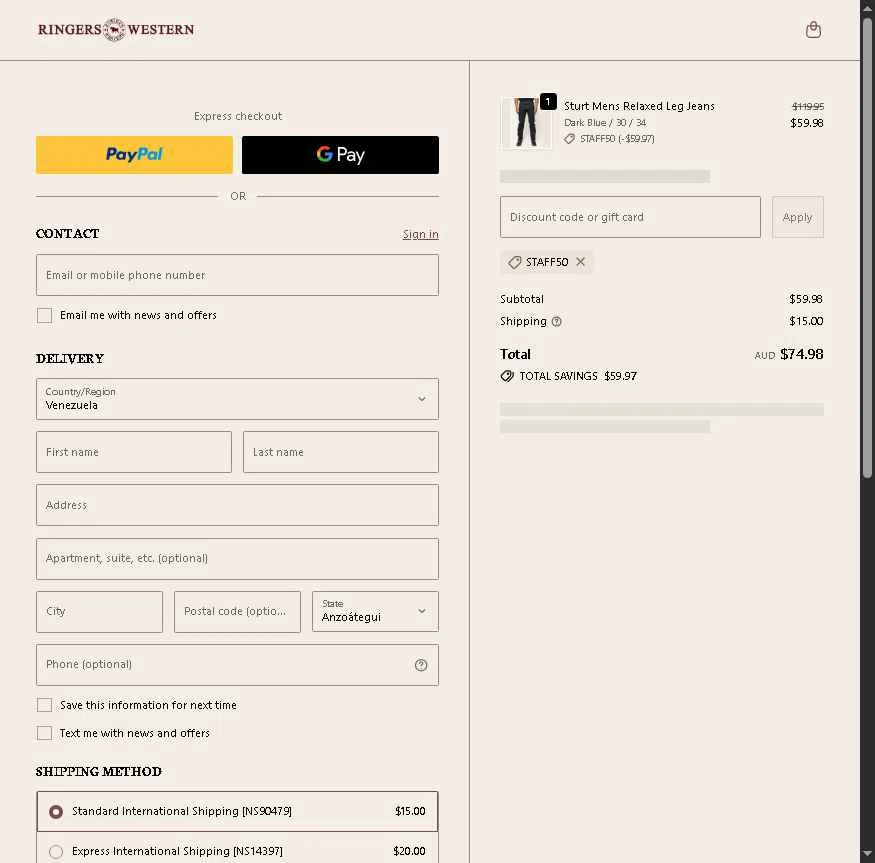
Task: Click the struck-through $119.95 price
Action: pyautogui.click(x=807, y=106)
